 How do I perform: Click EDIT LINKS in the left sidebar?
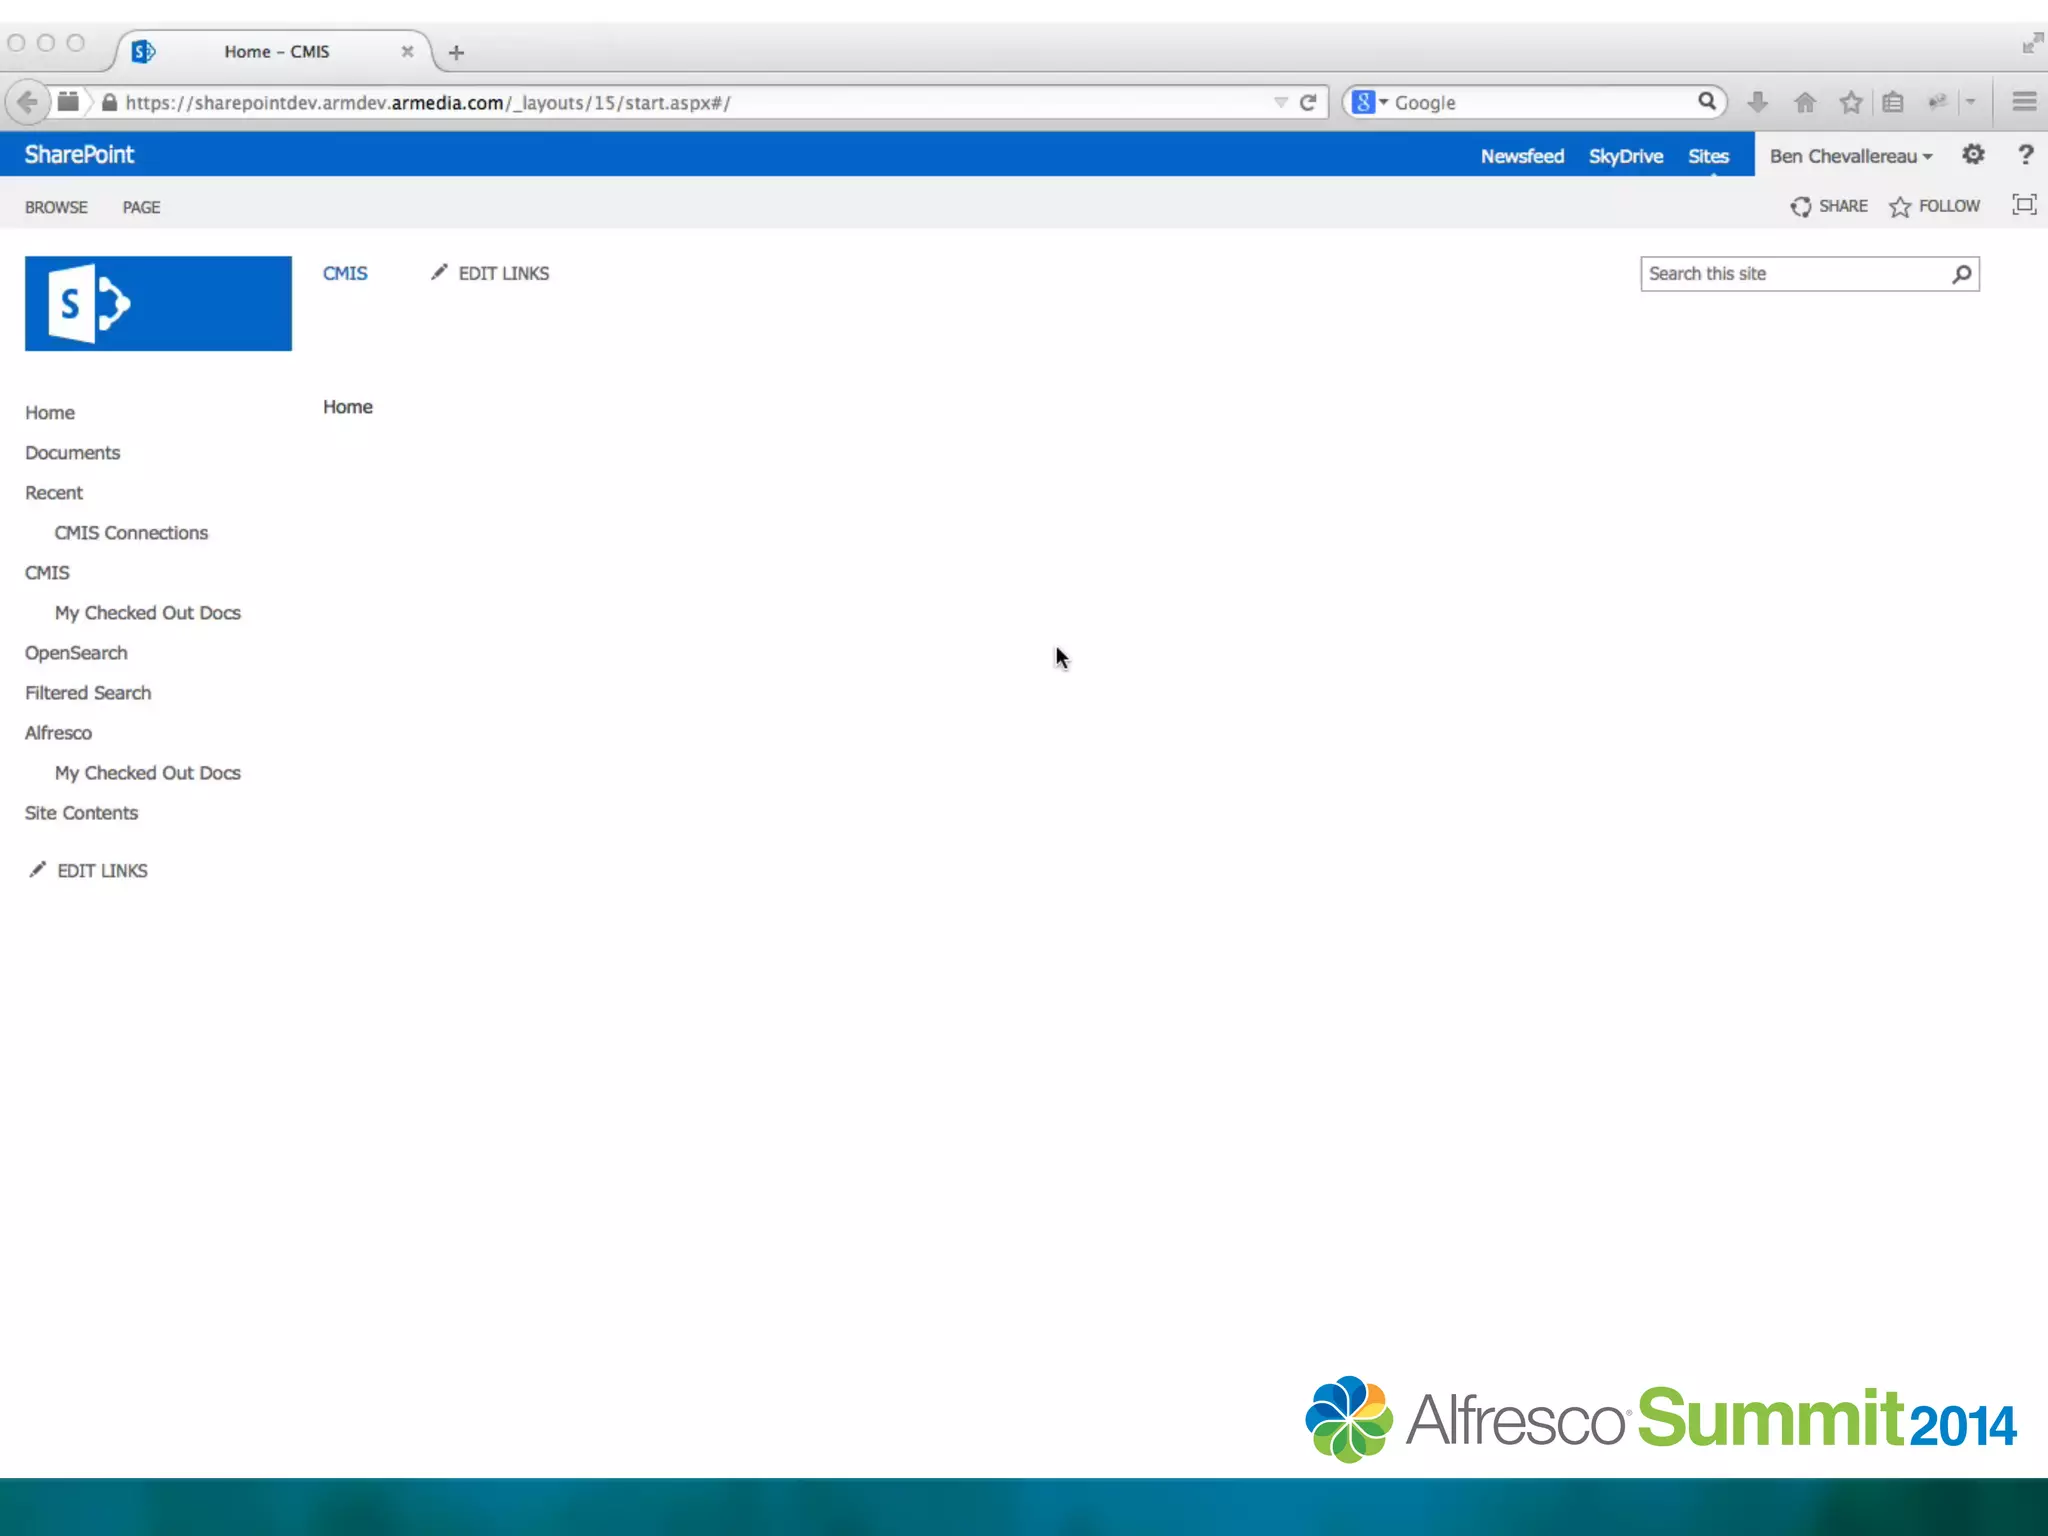click(x=88, y=870)
